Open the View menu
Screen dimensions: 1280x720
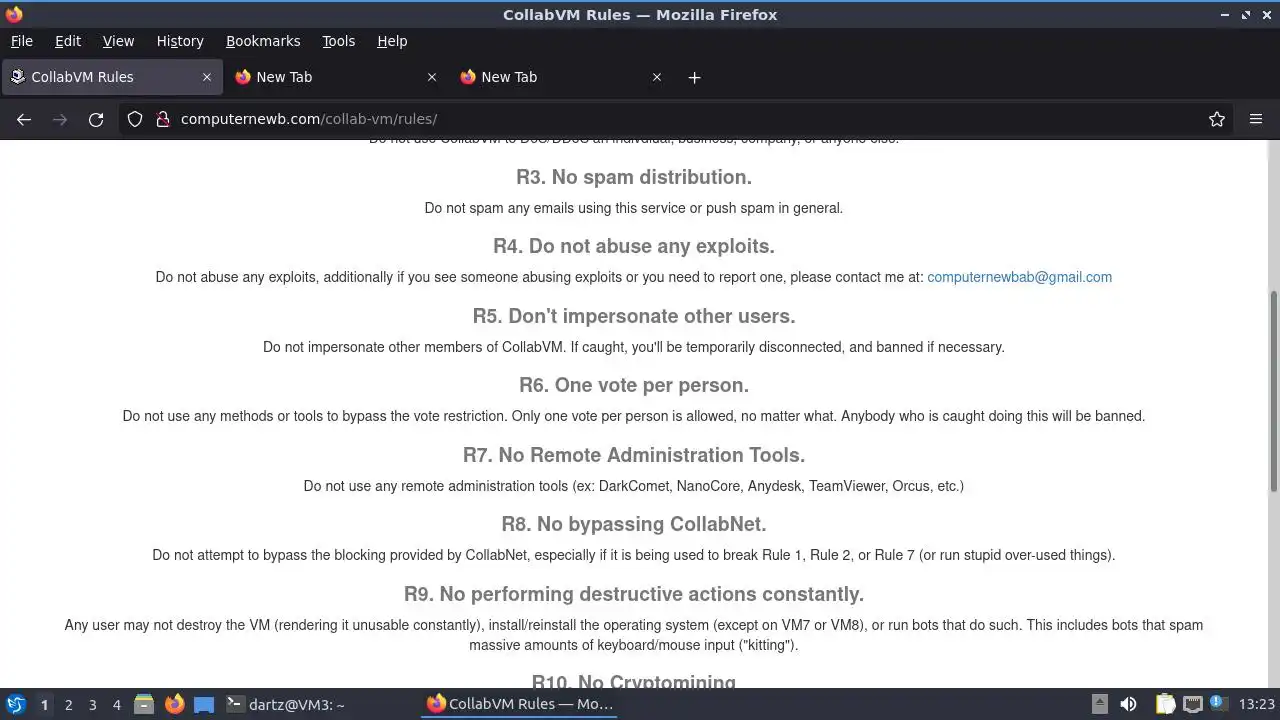118,41
